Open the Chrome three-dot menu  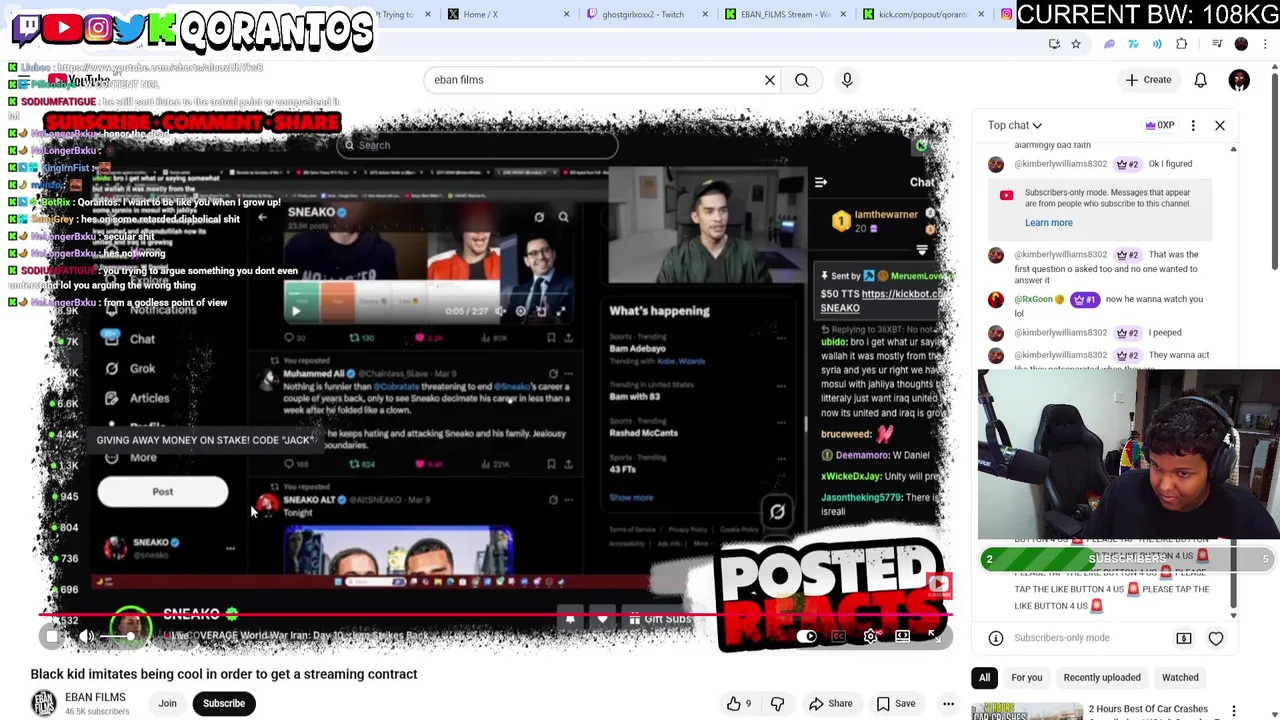pyautogui.click(x=1266, y=44)
